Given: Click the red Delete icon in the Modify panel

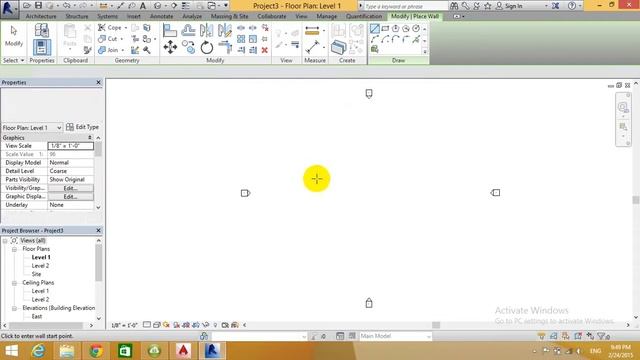Looking at the screenshot, I should coord(264,50).
